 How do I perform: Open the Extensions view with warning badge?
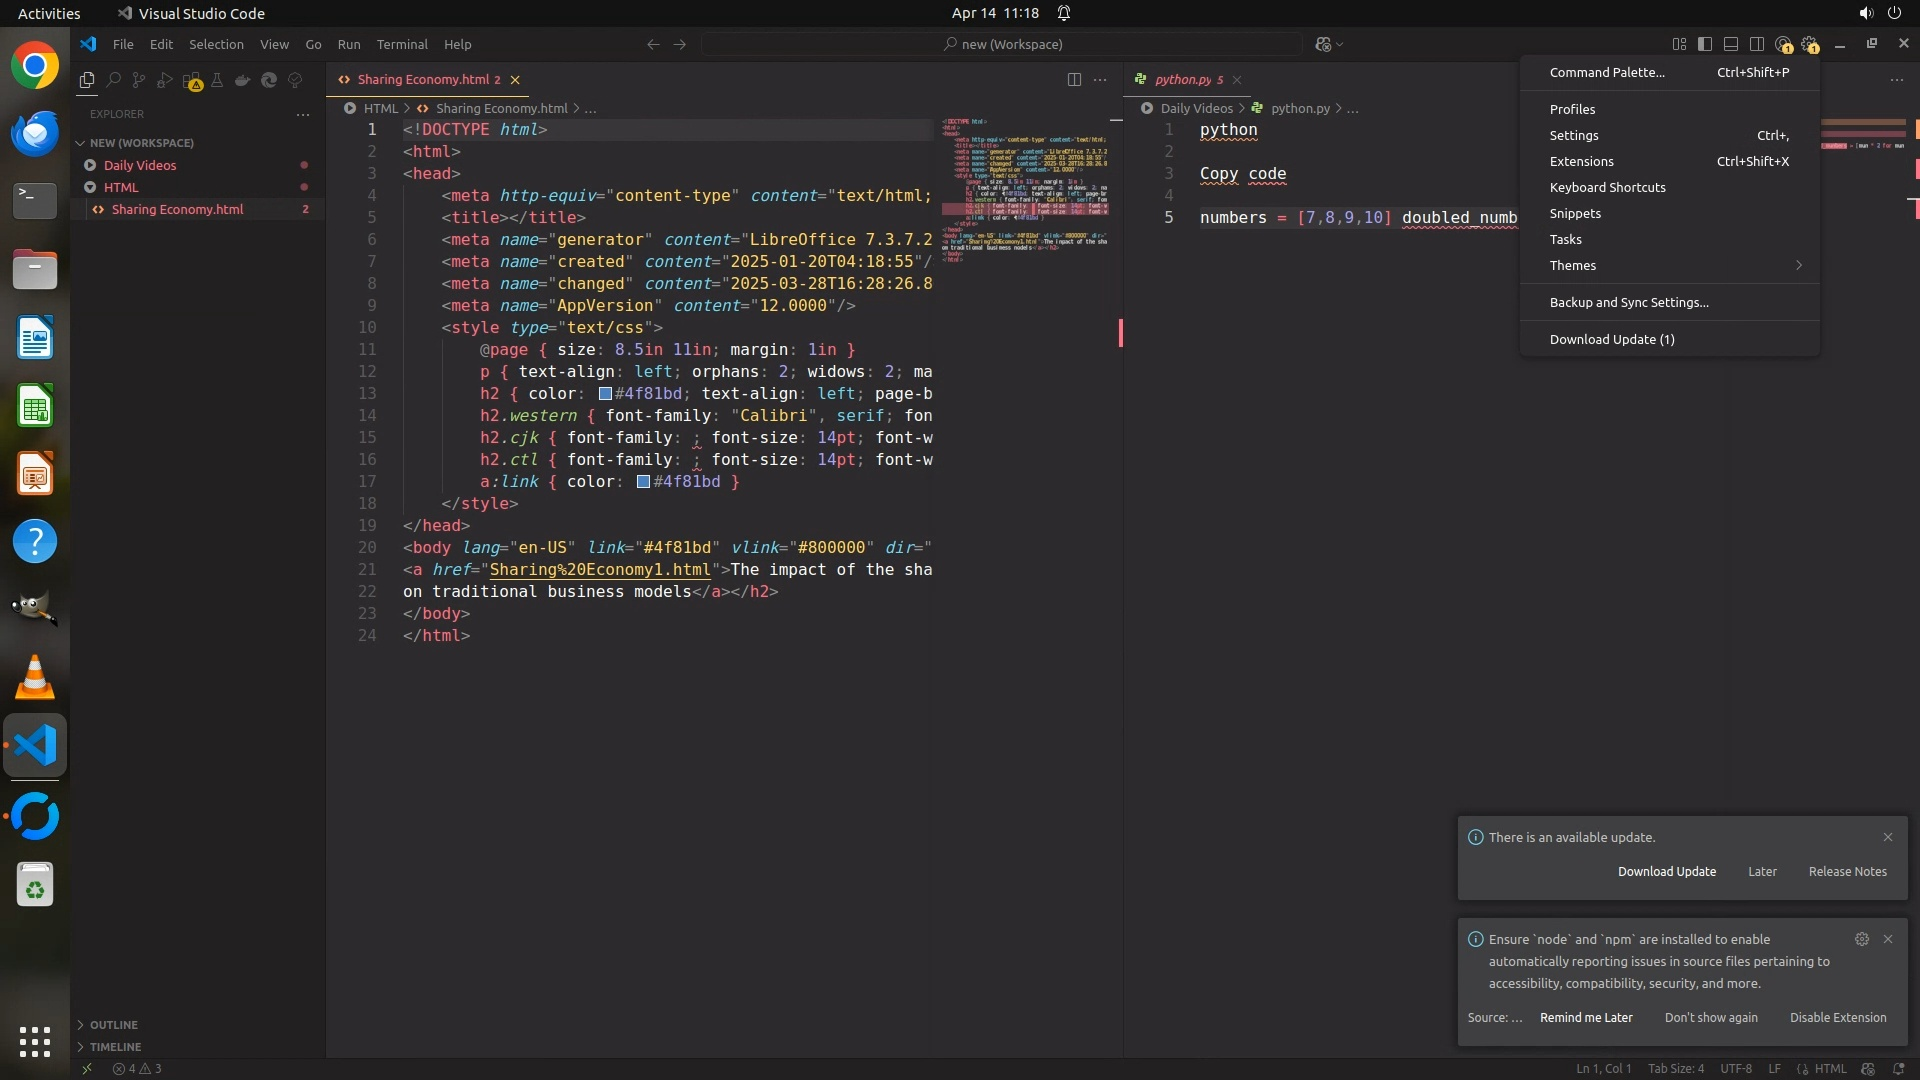[192, 81]
